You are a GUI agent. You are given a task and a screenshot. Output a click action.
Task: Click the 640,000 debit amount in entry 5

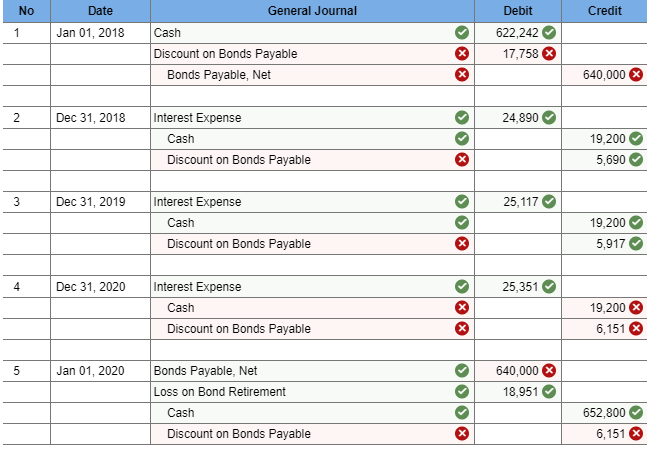517,371
